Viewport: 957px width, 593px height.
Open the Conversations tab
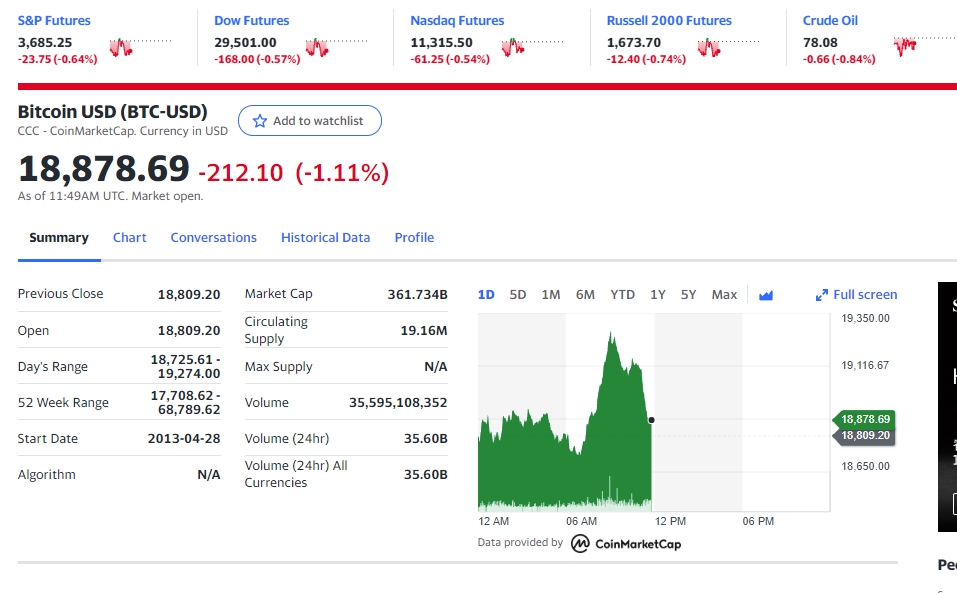click(x=214, y=237)
